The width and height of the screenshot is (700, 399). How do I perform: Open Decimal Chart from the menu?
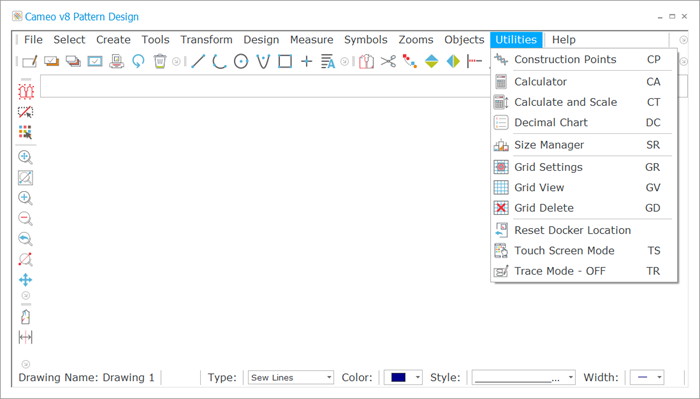pyautogui.click(x=584, y=122)
